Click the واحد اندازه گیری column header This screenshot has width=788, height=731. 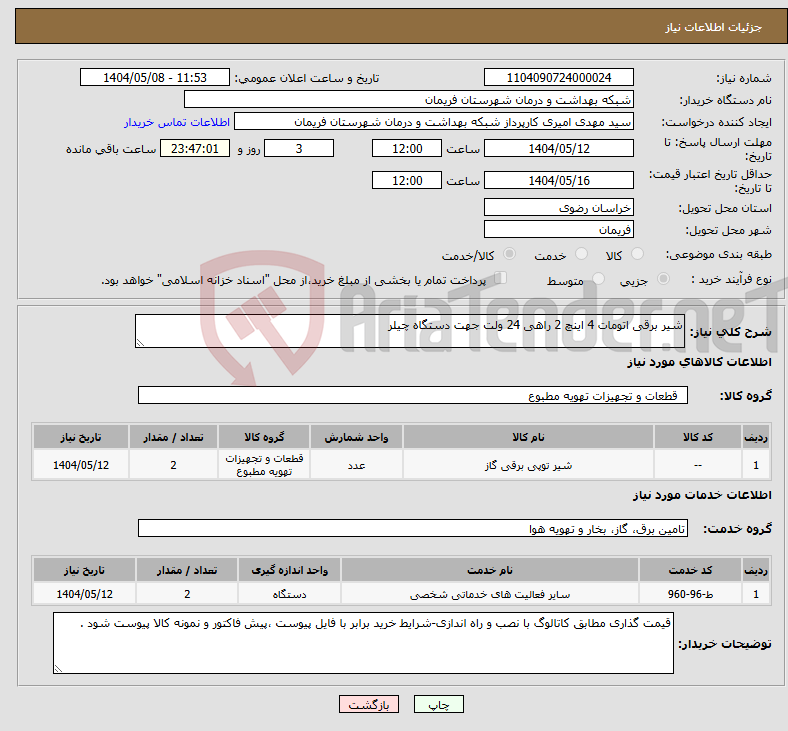[x=289, y=570]
